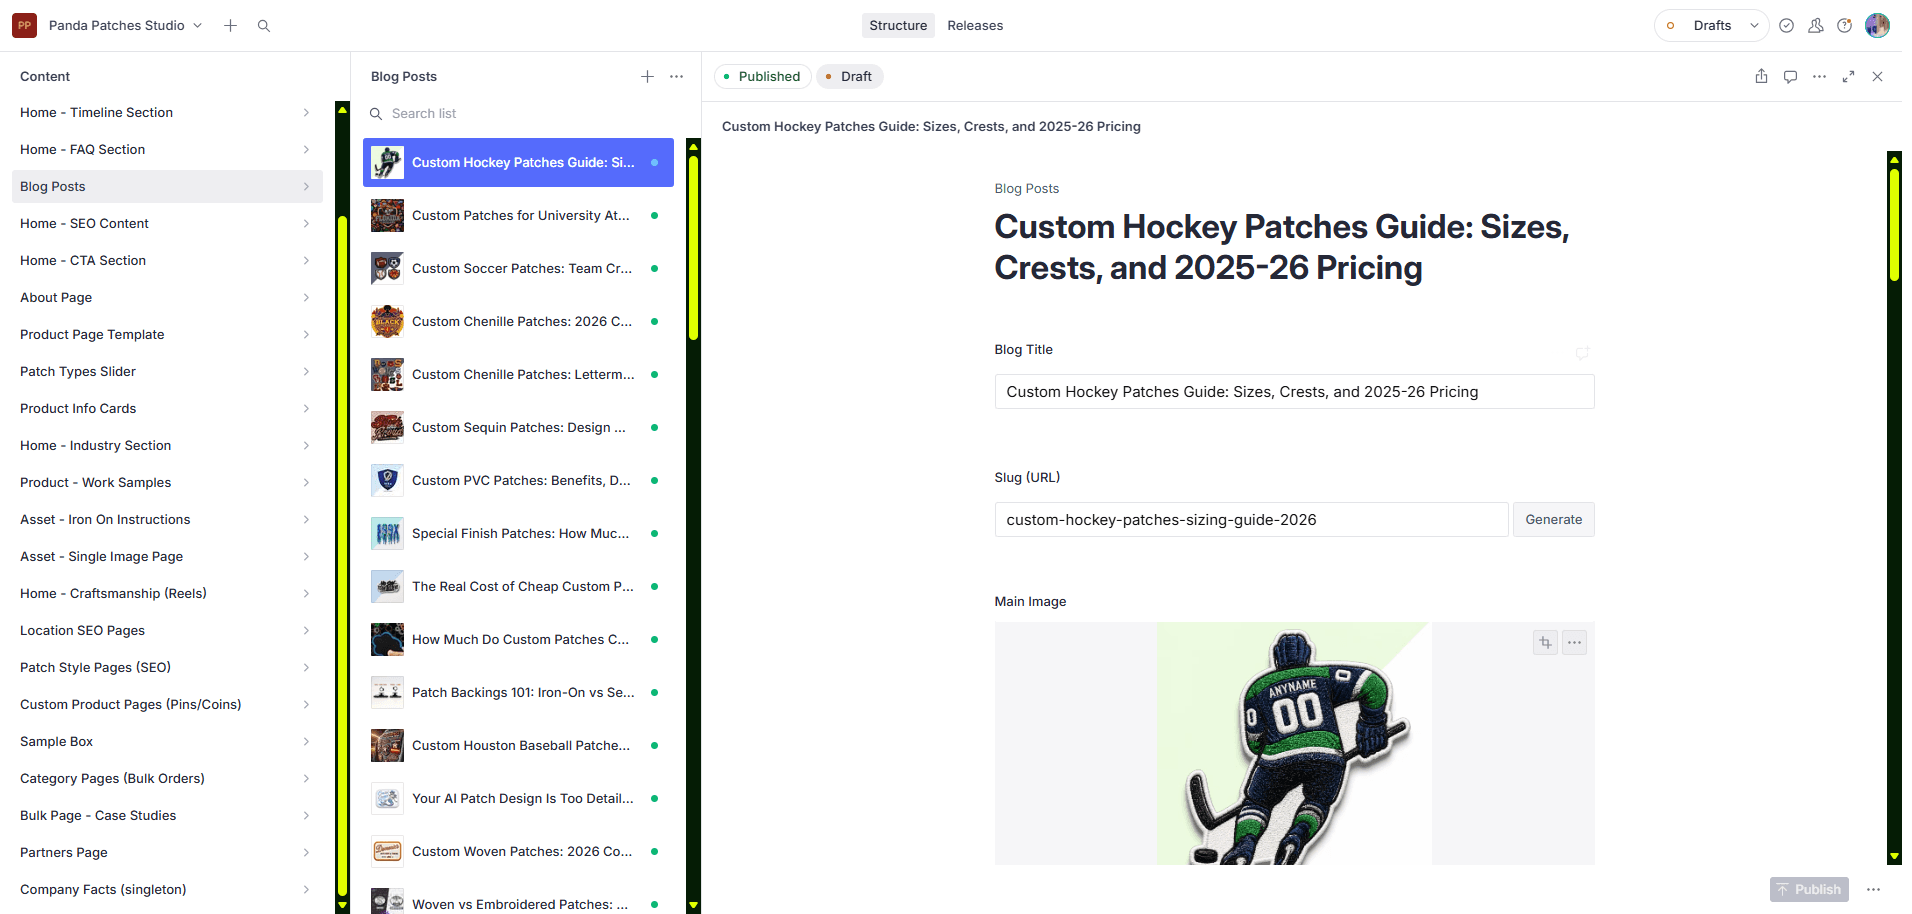Click the Generate slug button
The height and width of the screenshot is (914, 1912).
pyautogui.click(x=1554, y=520)
